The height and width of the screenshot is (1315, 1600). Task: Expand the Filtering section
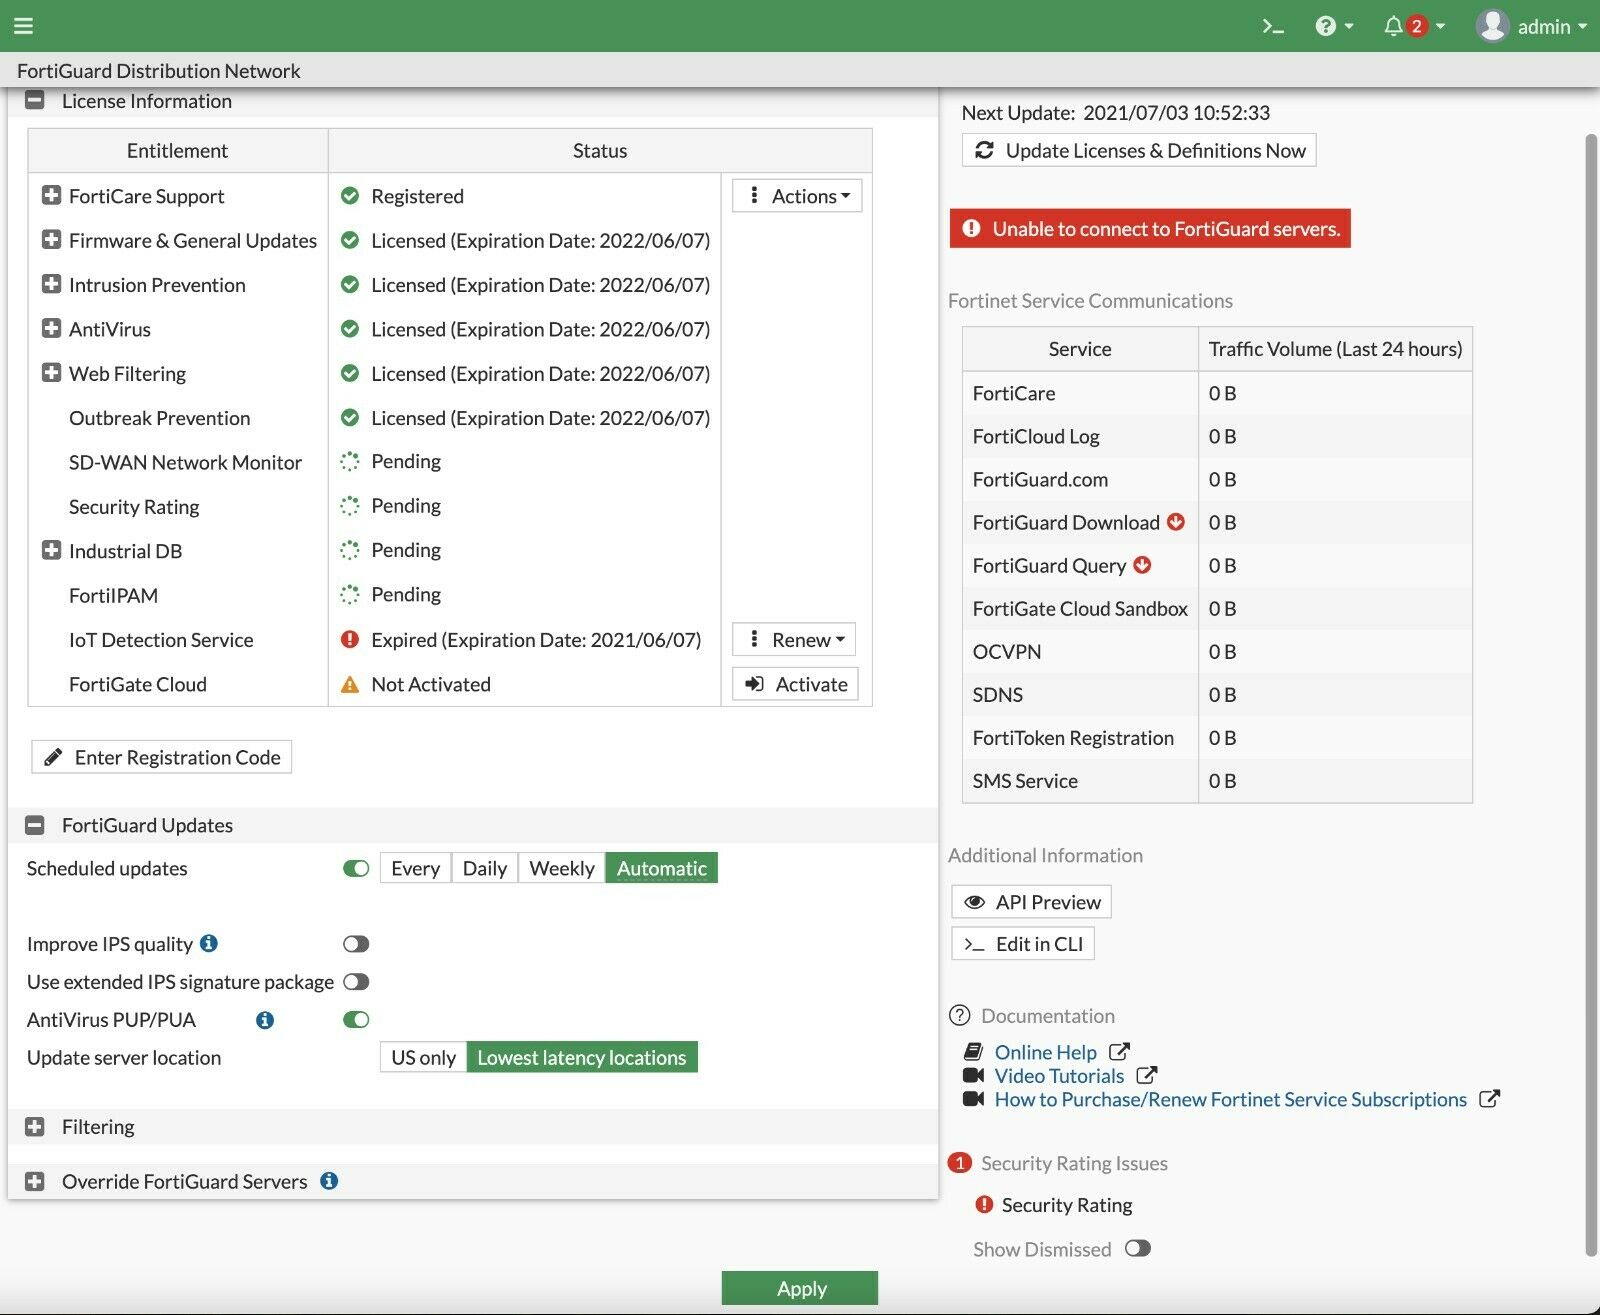pyautogui.click(x=35, y=1127)
